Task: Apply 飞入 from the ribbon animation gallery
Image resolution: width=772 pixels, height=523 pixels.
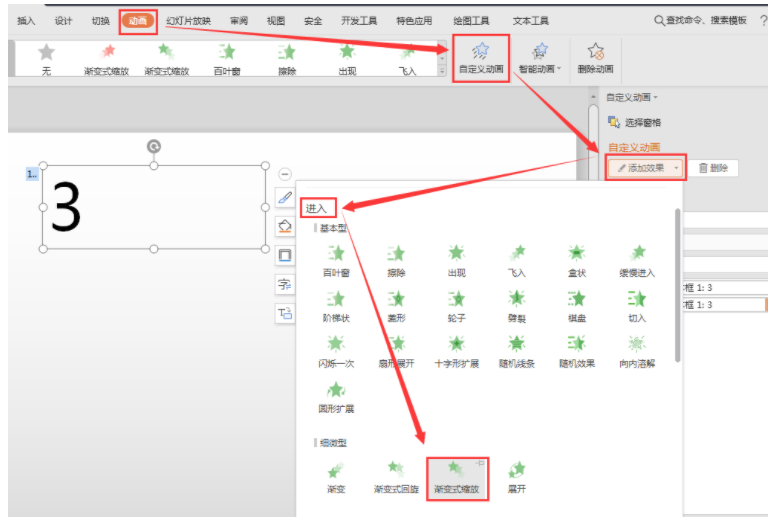Action: coord(407,59)
